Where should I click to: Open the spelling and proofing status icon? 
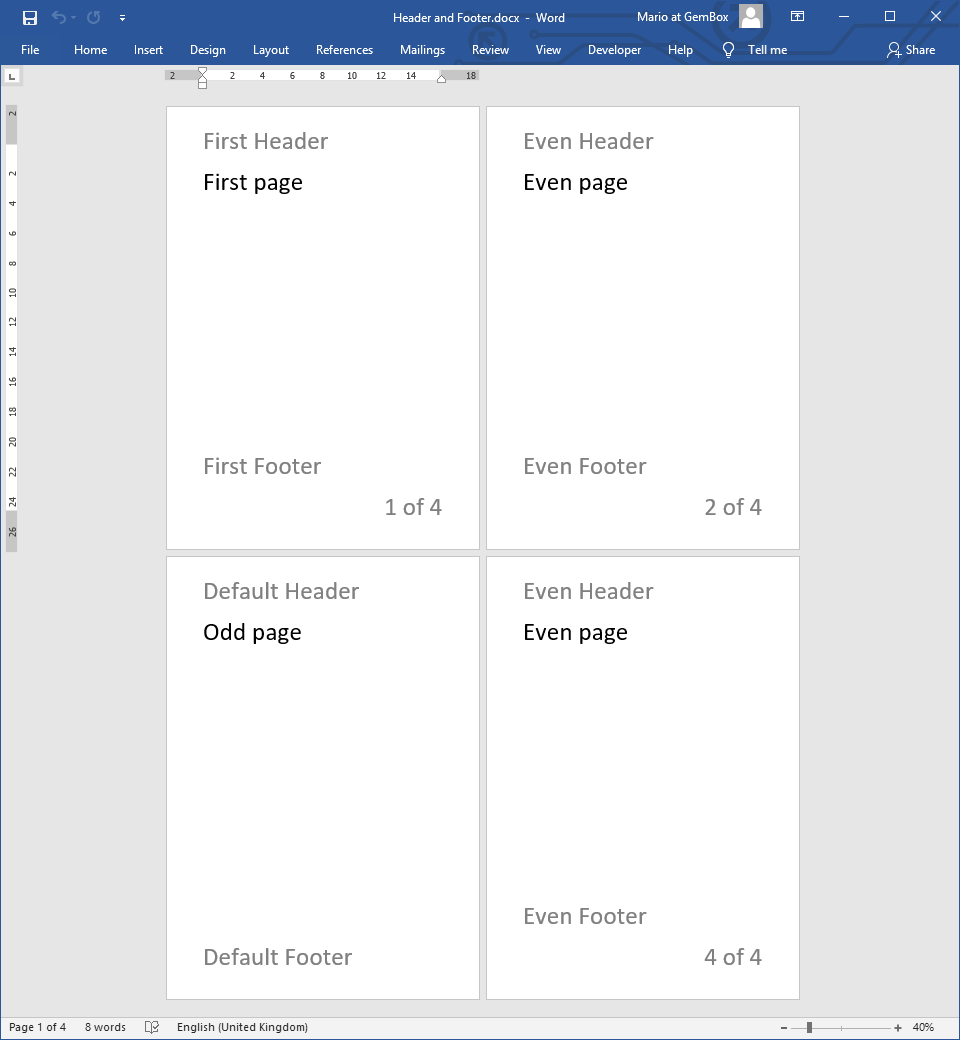[x=152, y=1027]
